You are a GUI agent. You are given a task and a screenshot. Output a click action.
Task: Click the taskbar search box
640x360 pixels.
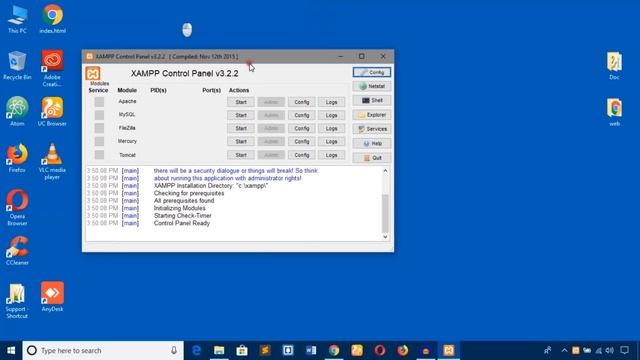(x=103, y=351)
